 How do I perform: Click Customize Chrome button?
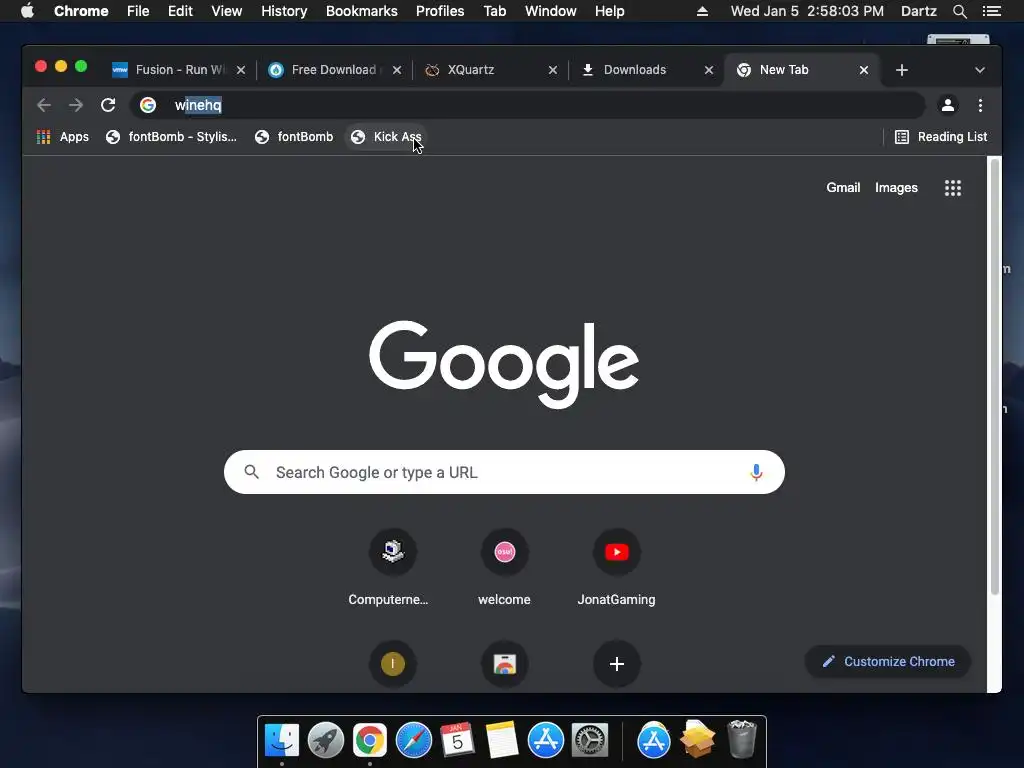[x=888, y=662]
